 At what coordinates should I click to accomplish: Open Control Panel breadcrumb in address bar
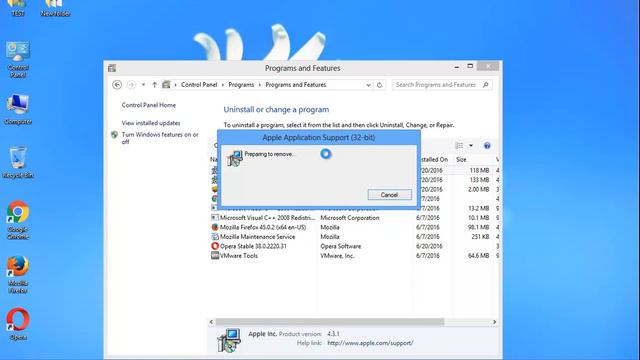pos(199,84)
